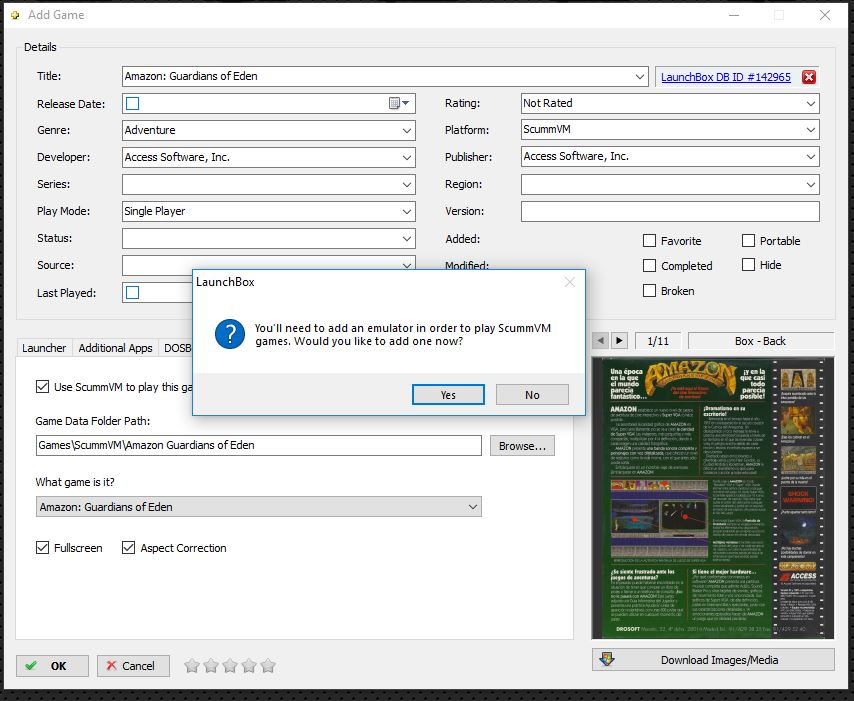Uncheck Use ScummVM to play this game
854x701 pixels.
click(x=42, y=387)
